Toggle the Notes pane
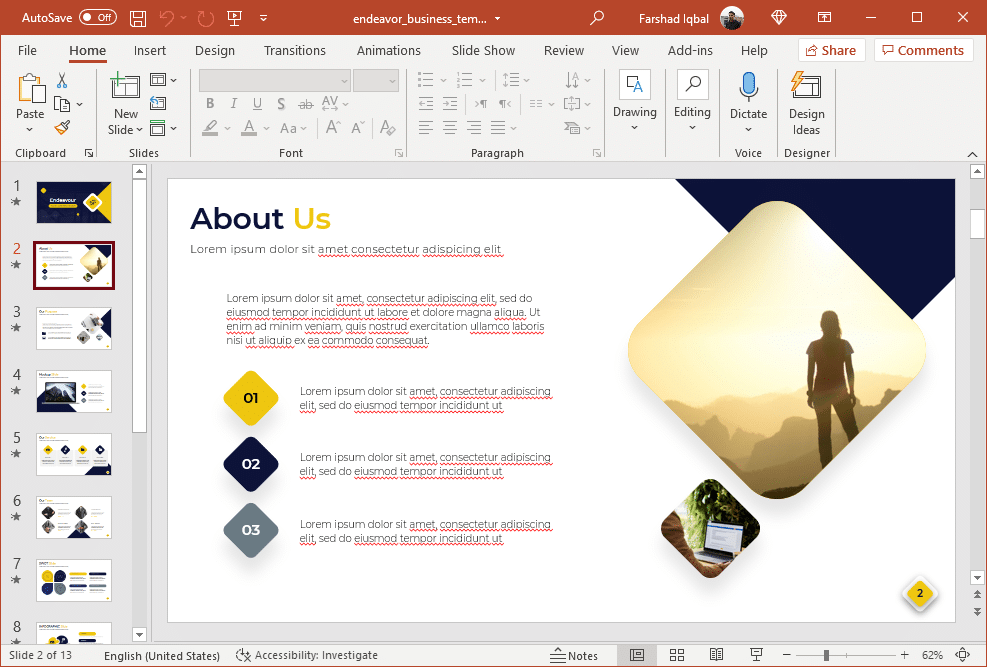The height and width of the screenshot is (667, 987). (574, 655)
